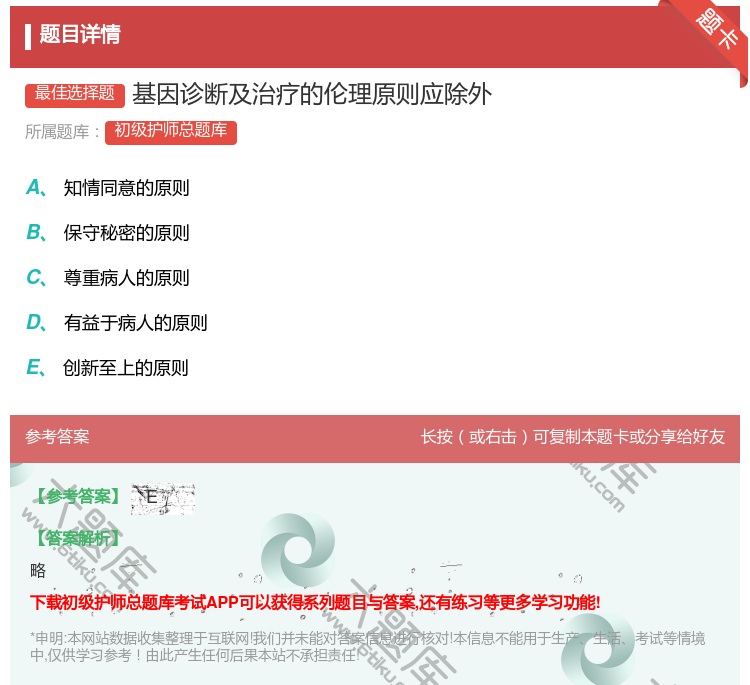This screenshot has width=750, height=685.
Task: Select option B 保守秘密的原则
Action: tap(108, 233)
